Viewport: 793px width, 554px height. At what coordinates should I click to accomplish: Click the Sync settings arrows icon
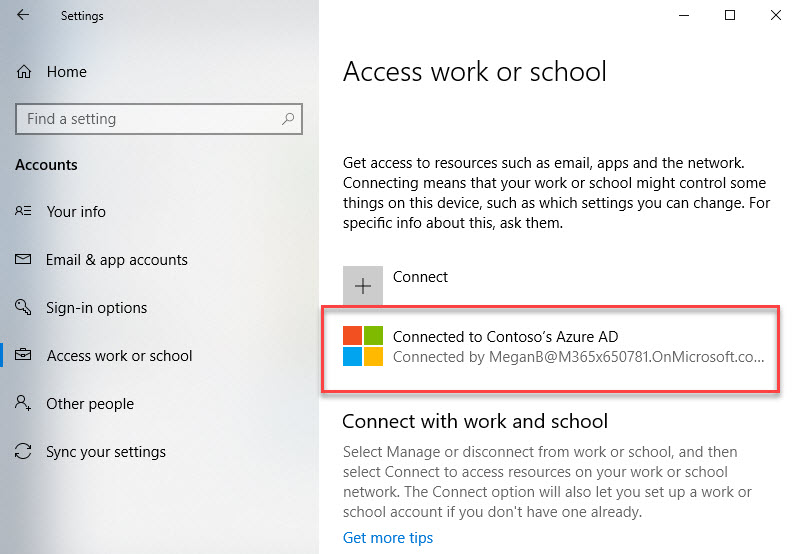(x=23, y=451)
